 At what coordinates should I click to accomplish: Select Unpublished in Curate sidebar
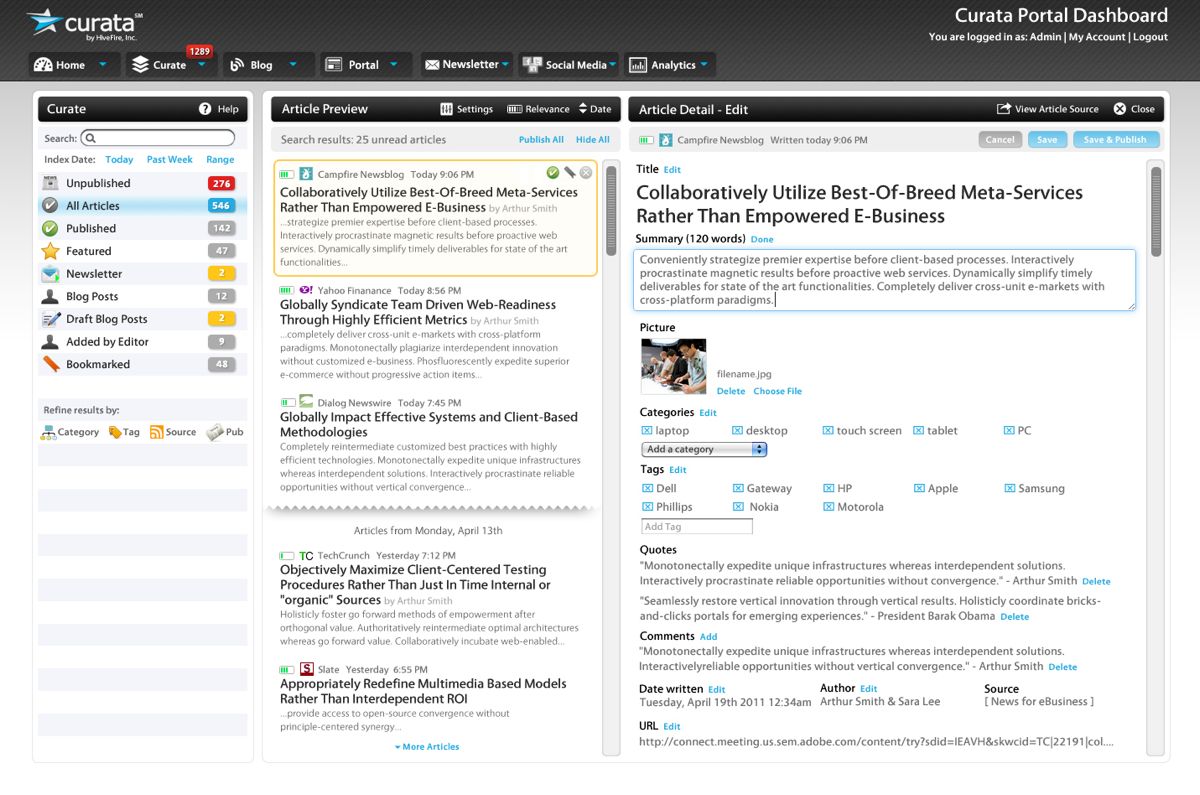click(x=98, y=183)
